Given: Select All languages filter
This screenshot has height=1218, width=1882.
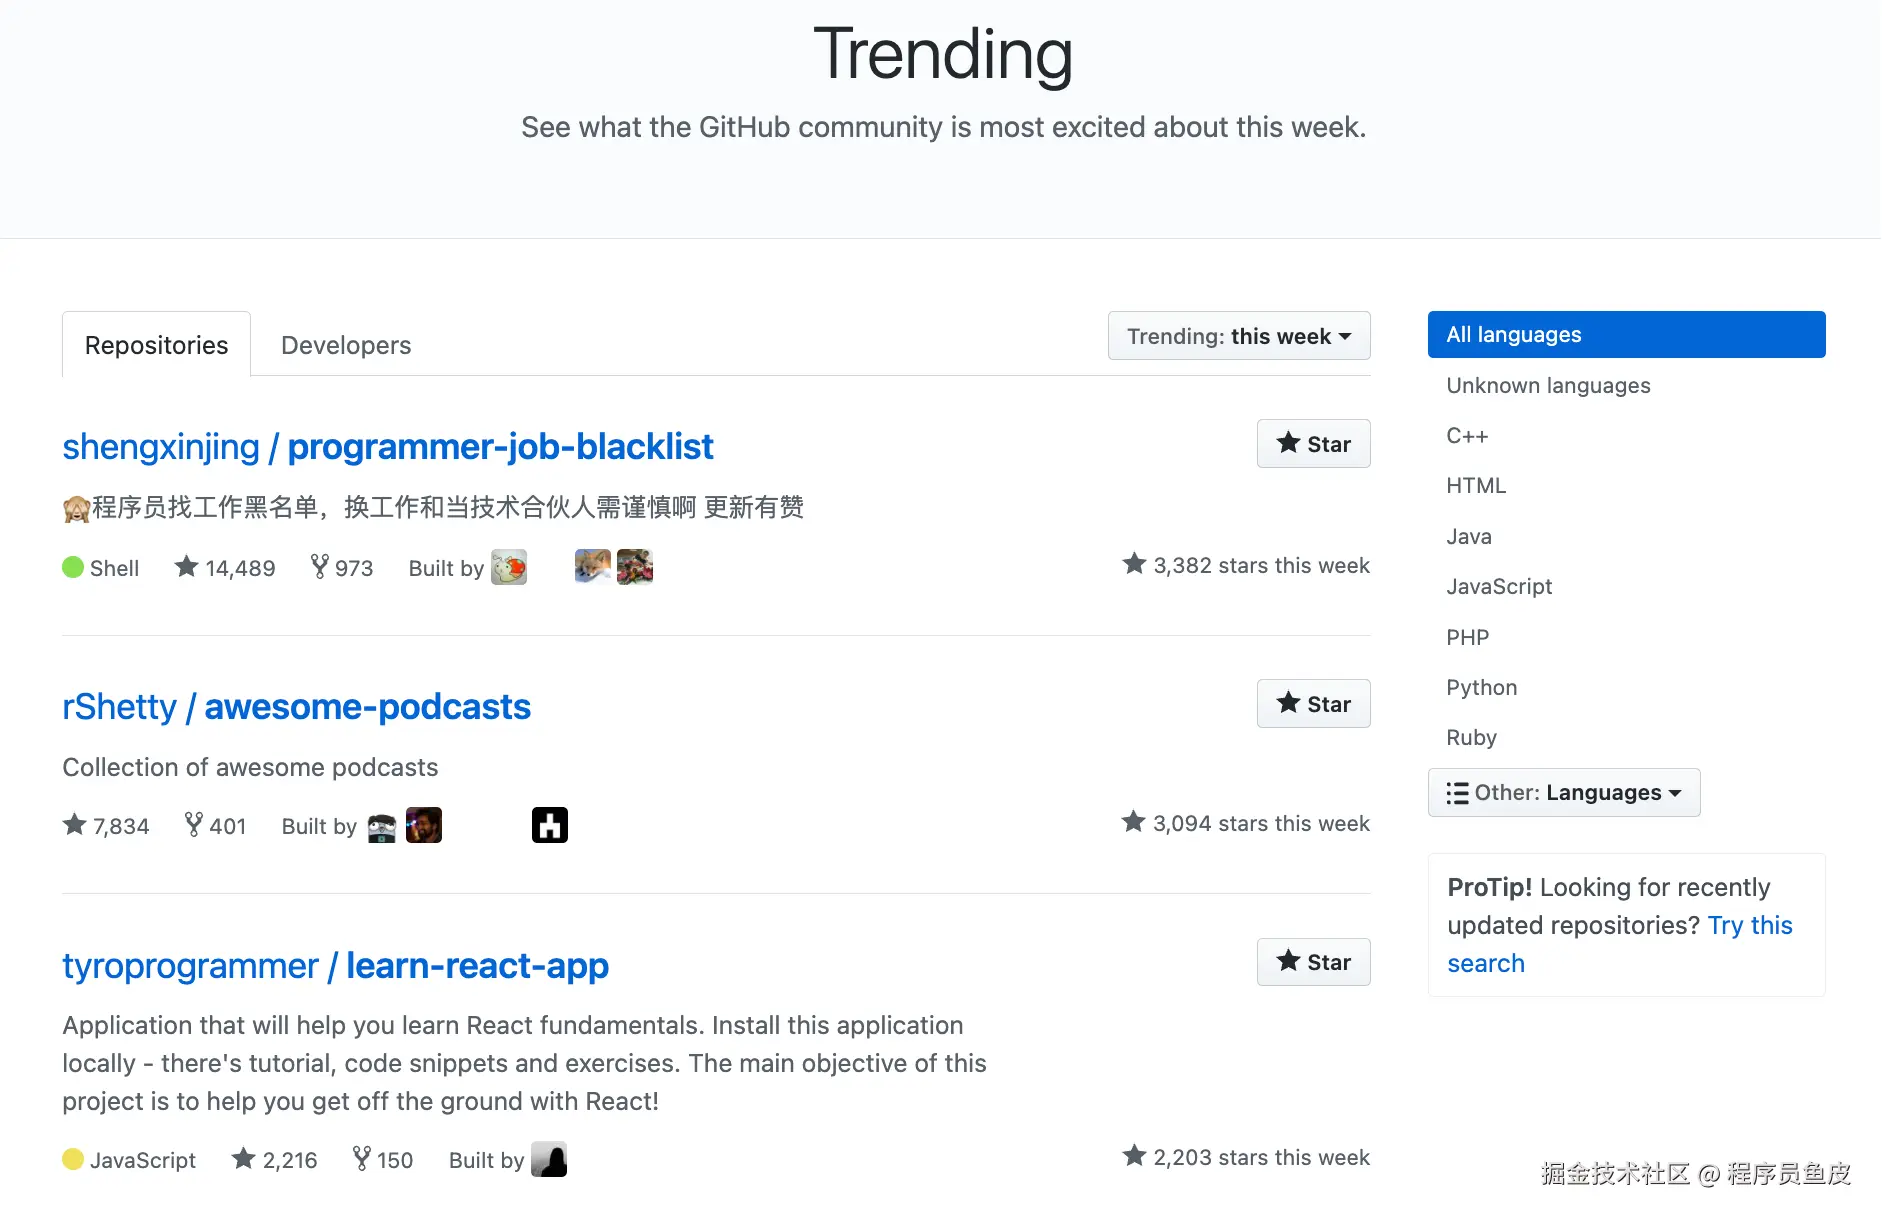Looking at the screenshot, I should click(1625, 335).
